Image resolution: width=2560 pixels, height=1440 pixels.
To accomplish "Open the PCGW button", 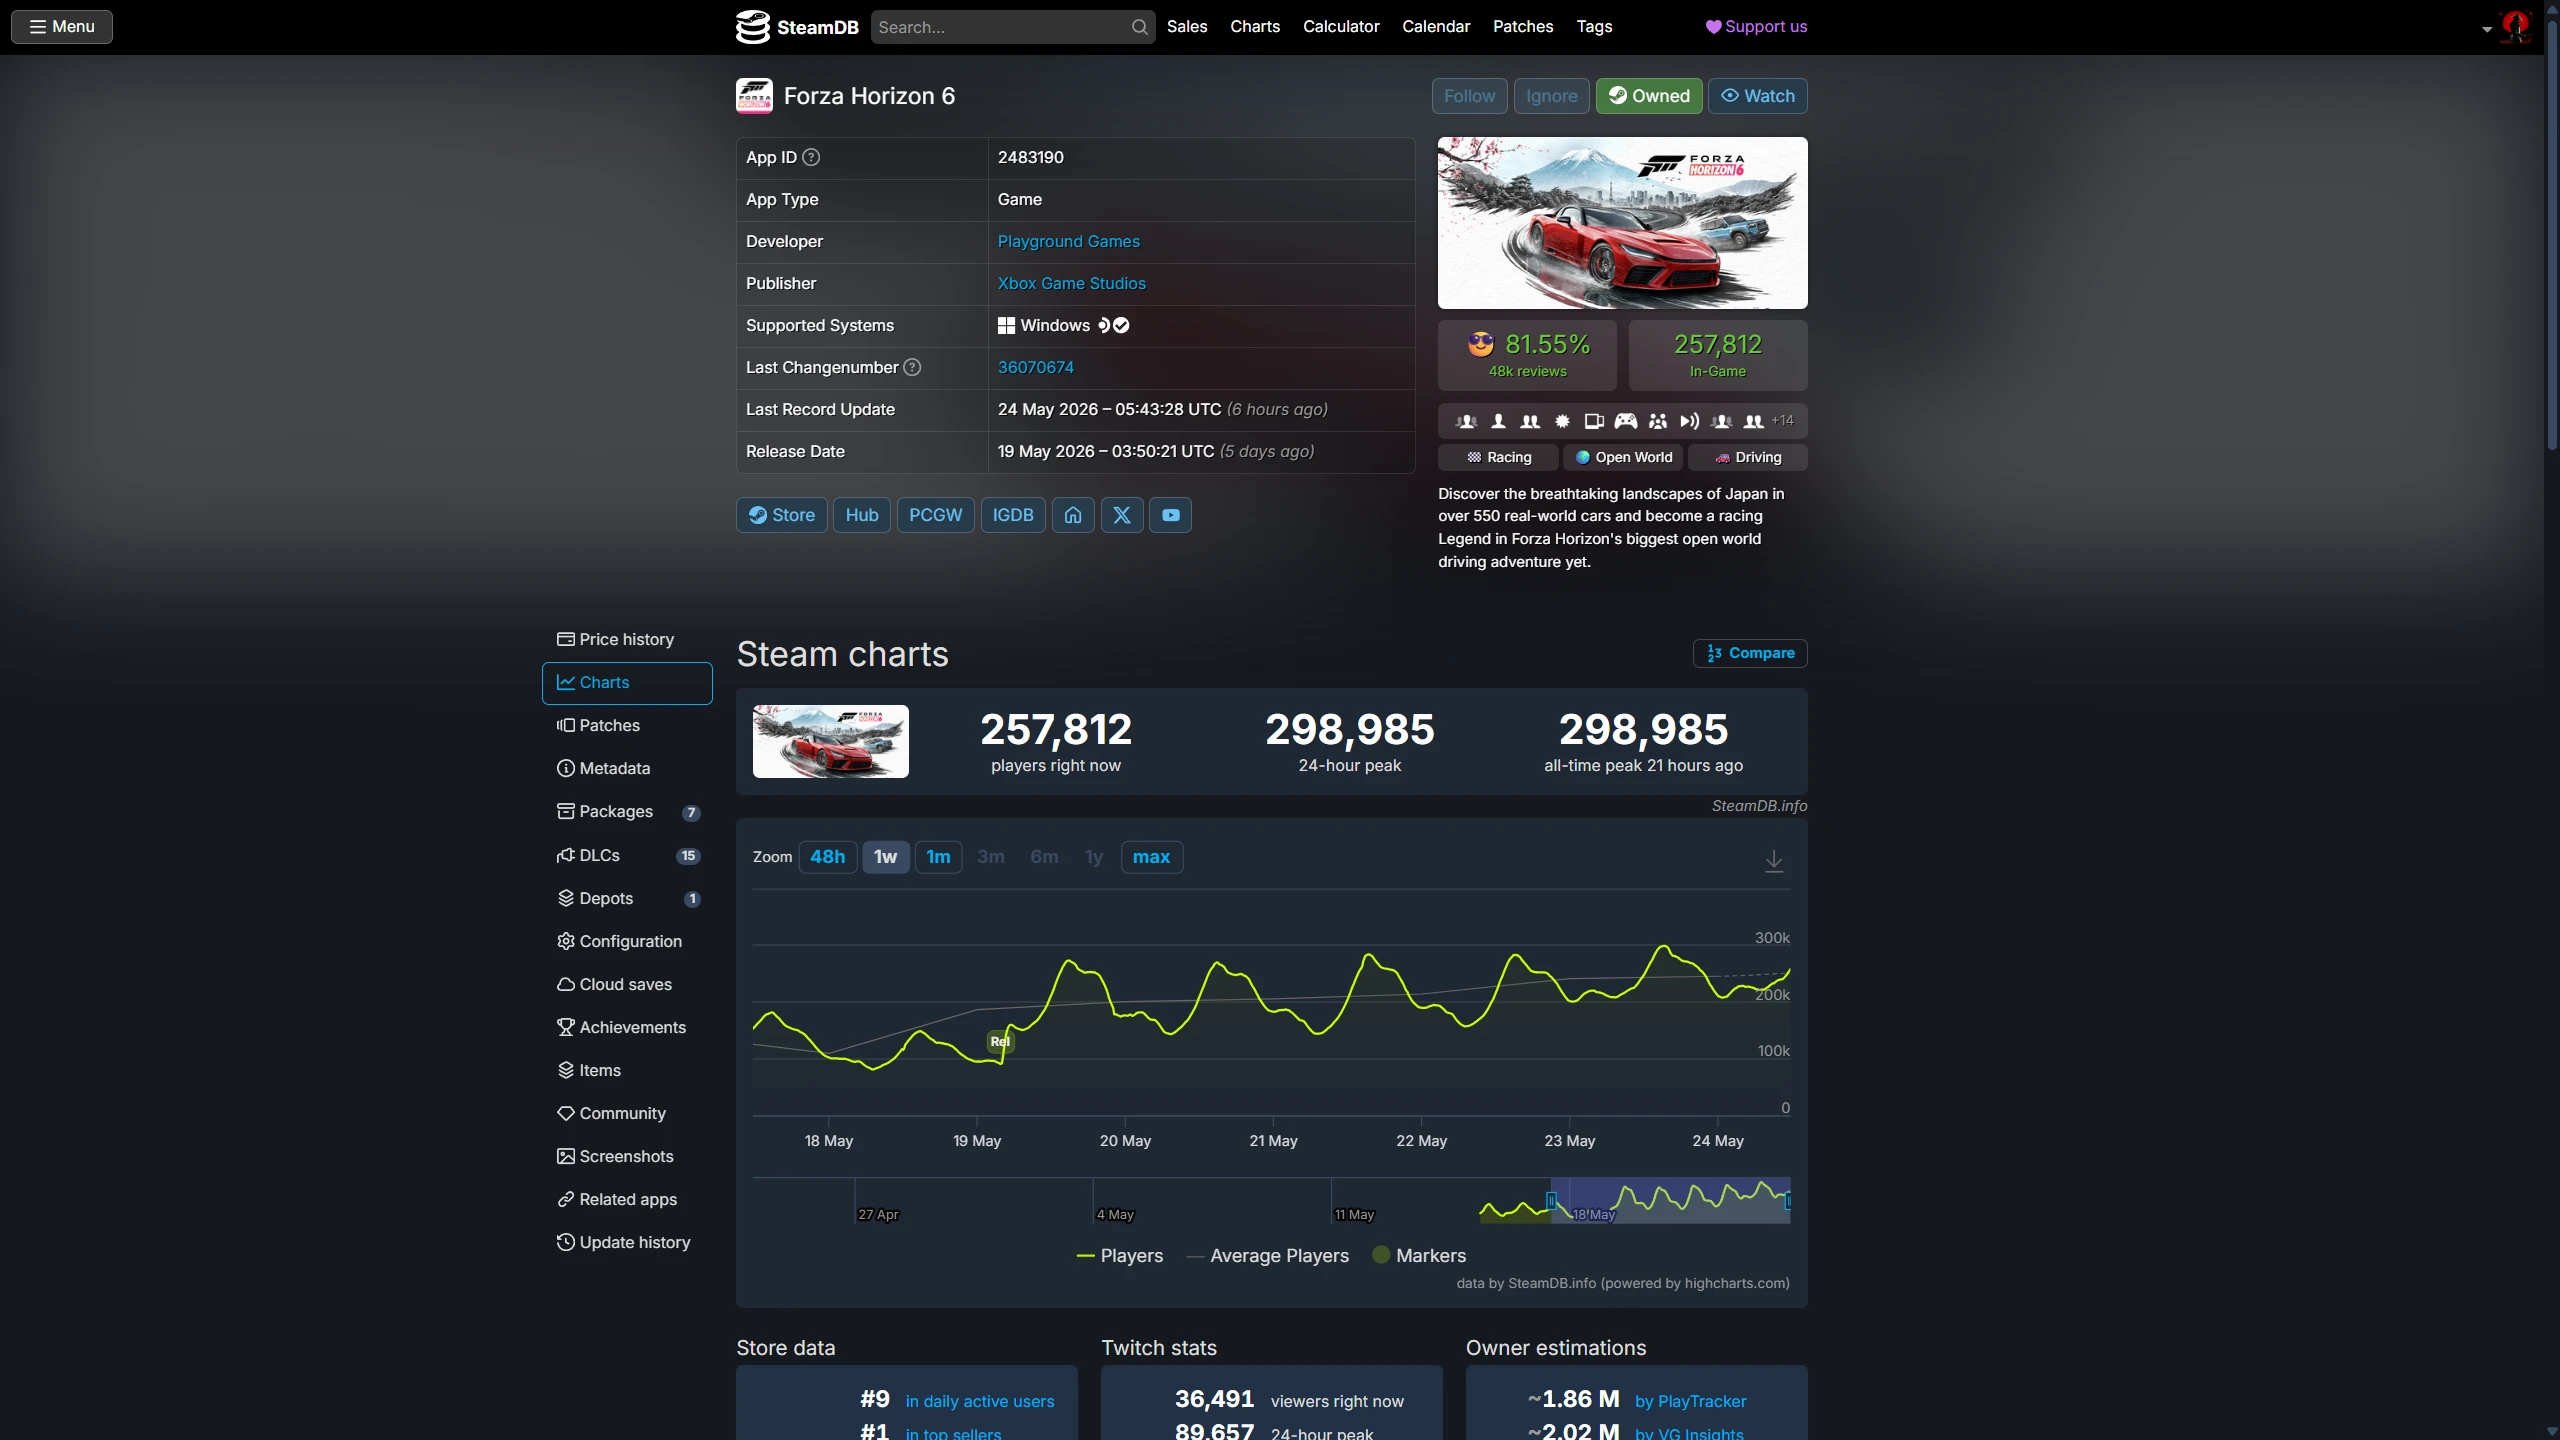I will (935, 515).
